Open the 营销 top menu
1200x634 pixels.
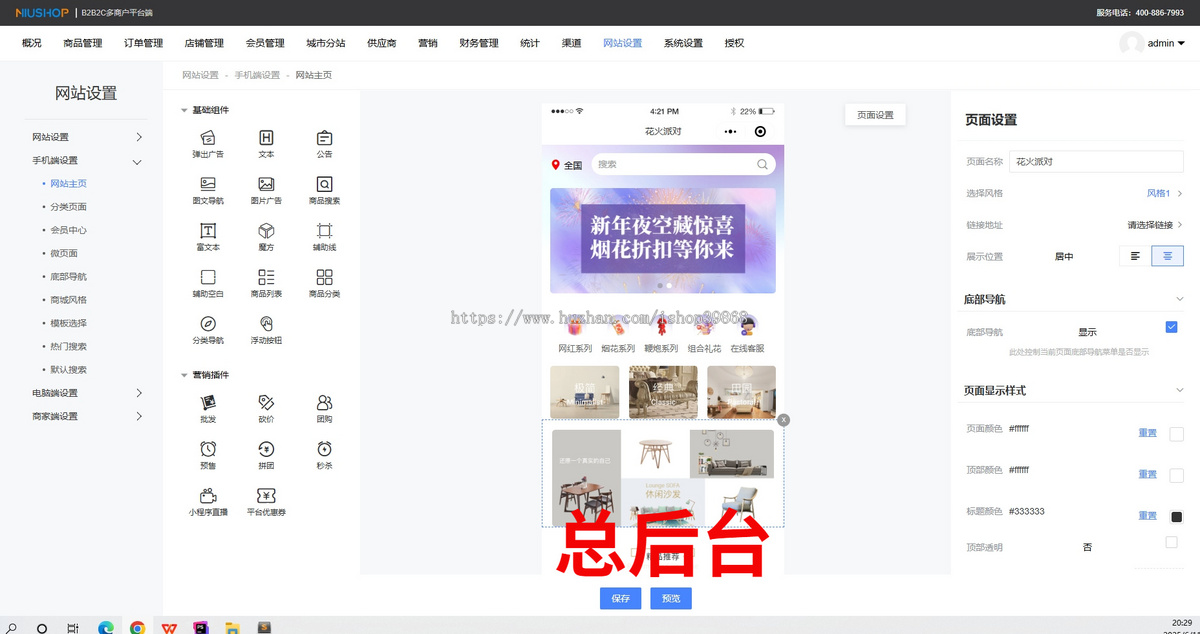428,43
